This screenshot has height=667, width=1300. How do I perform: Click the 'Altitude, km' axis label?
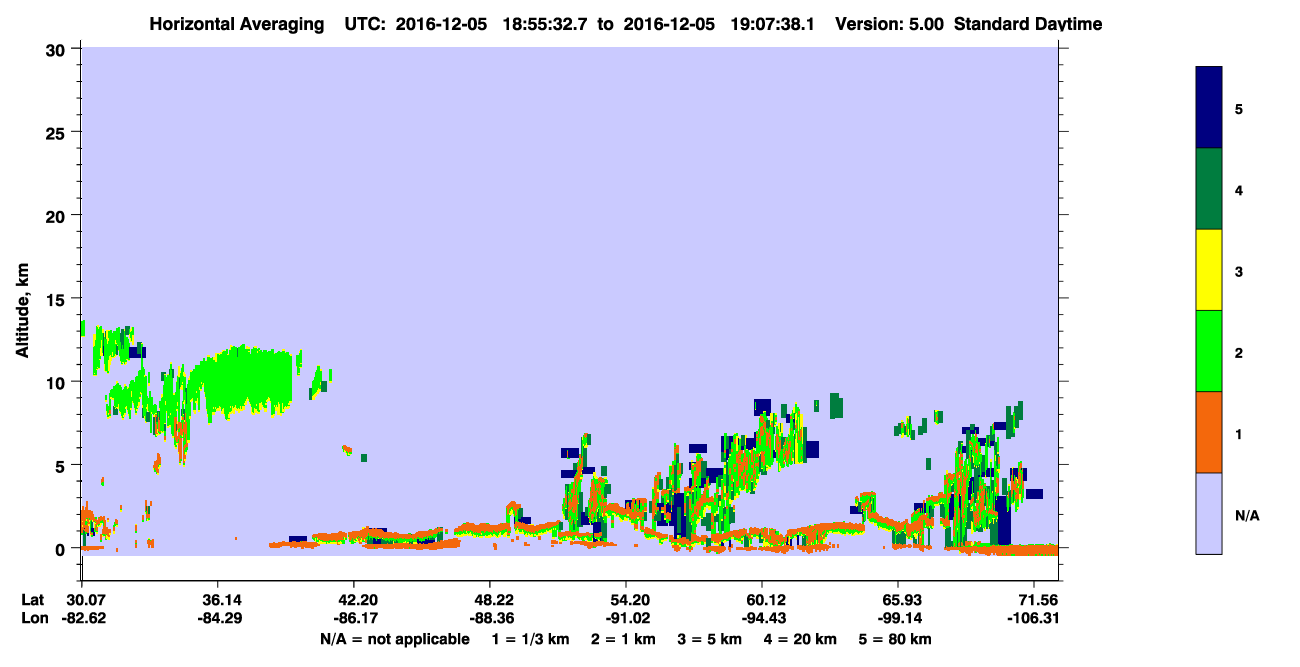point(22,310)
